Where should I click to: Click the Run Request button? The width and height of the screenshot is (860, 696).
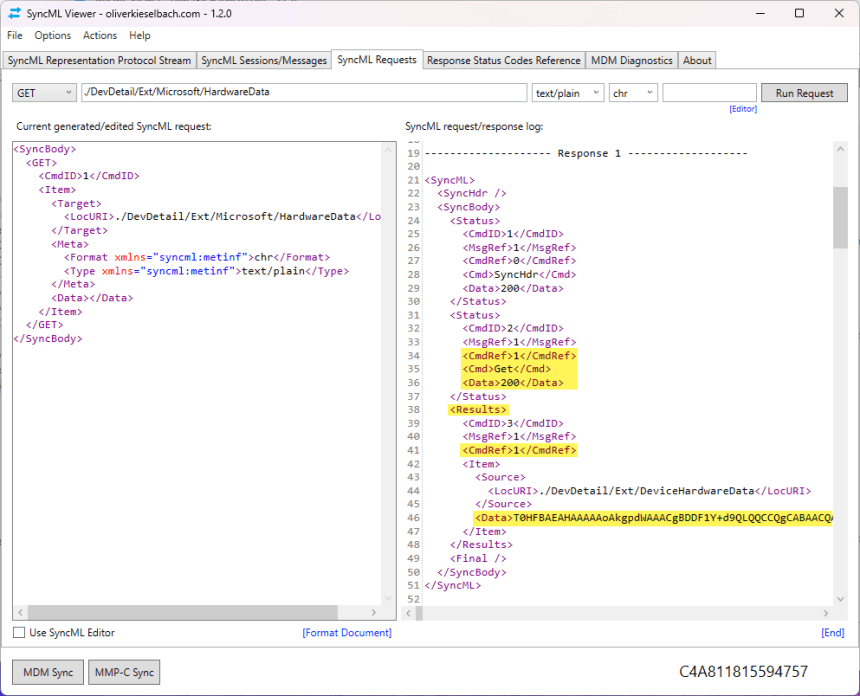pos(803,91)
